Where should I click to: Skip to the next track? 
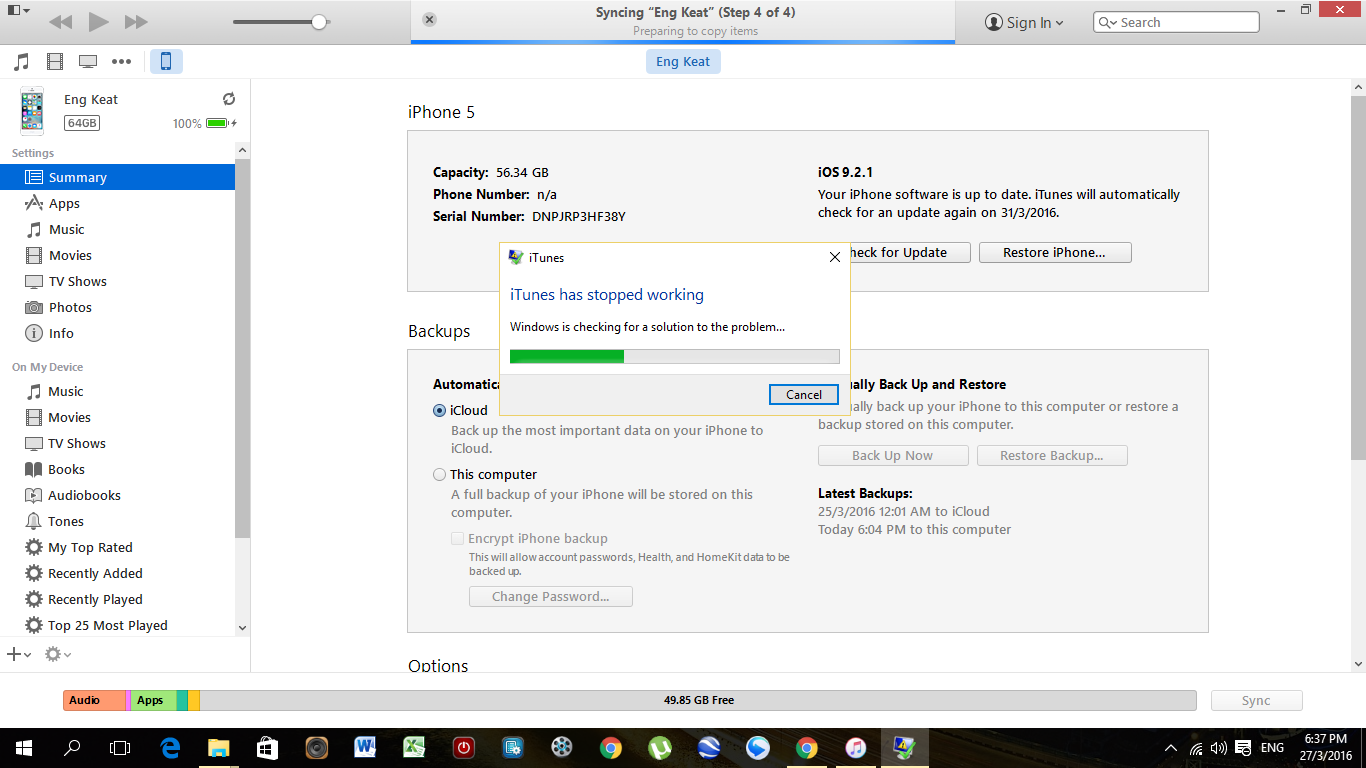tap(136, 22)
